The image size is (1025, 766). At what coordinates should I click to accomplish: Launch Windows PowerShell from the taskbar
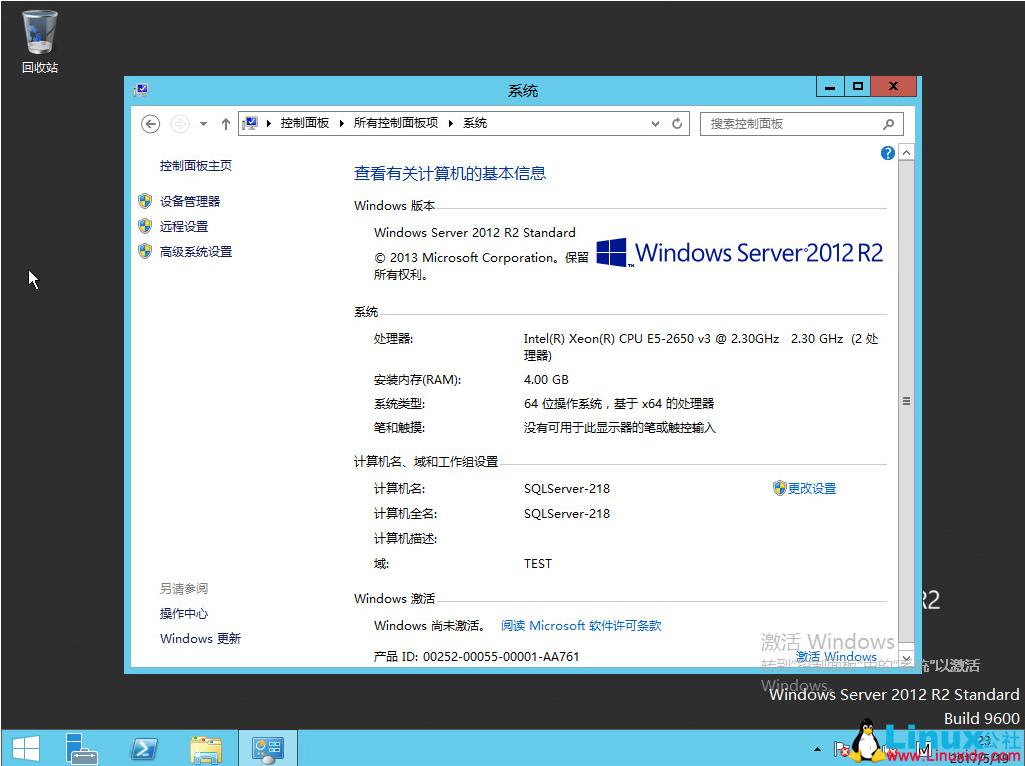point(143,748)
